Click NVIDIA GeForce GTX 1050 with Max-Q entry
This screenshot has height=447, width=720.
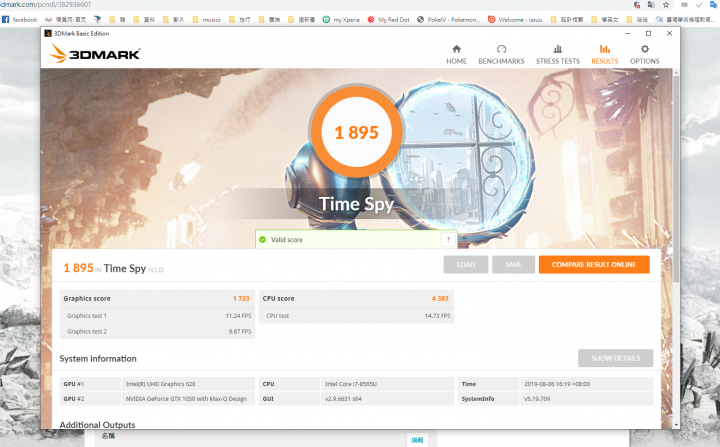click(186, 399)
